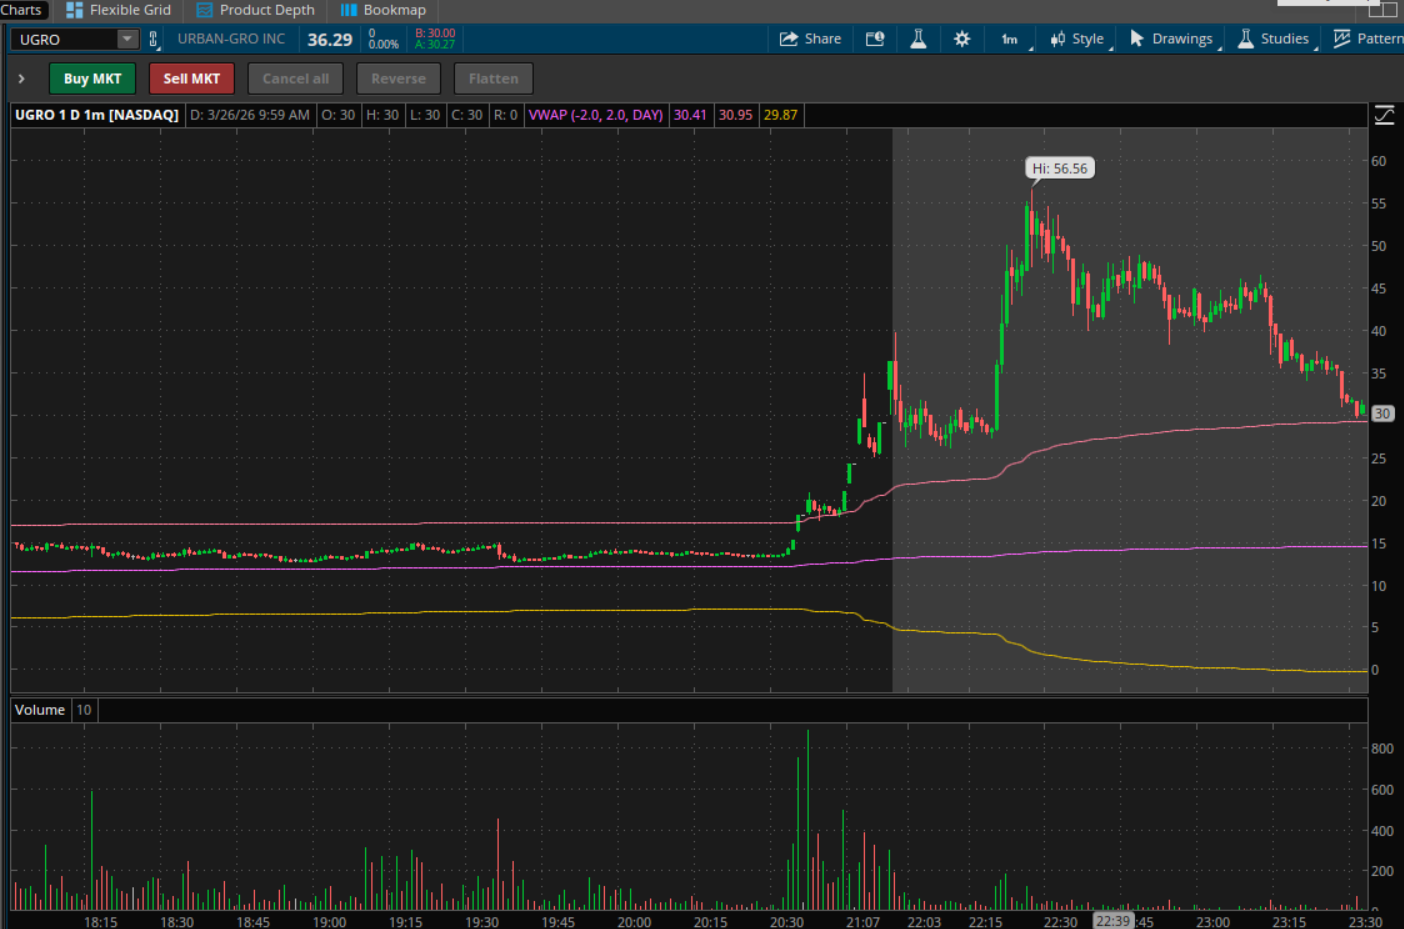Click the Flatten button
1404x929 pixels.
coord(494,79)
